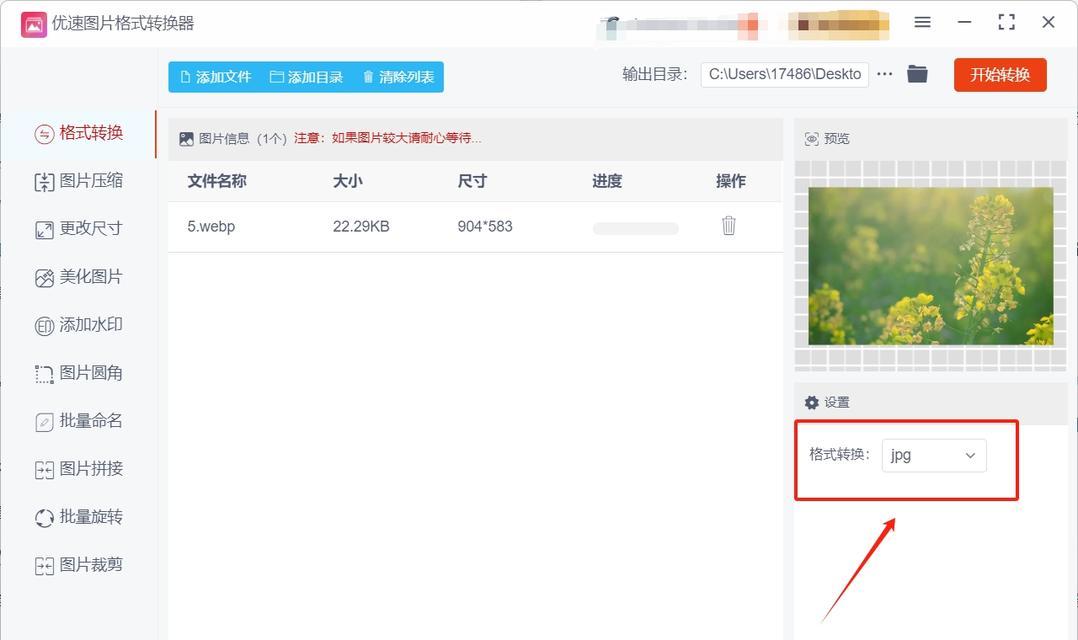Image resolution: width=1078 pixels, height=640 pixels.
Task: Open the 添加水印 watermark section
Action: click(x=79, y=324)
